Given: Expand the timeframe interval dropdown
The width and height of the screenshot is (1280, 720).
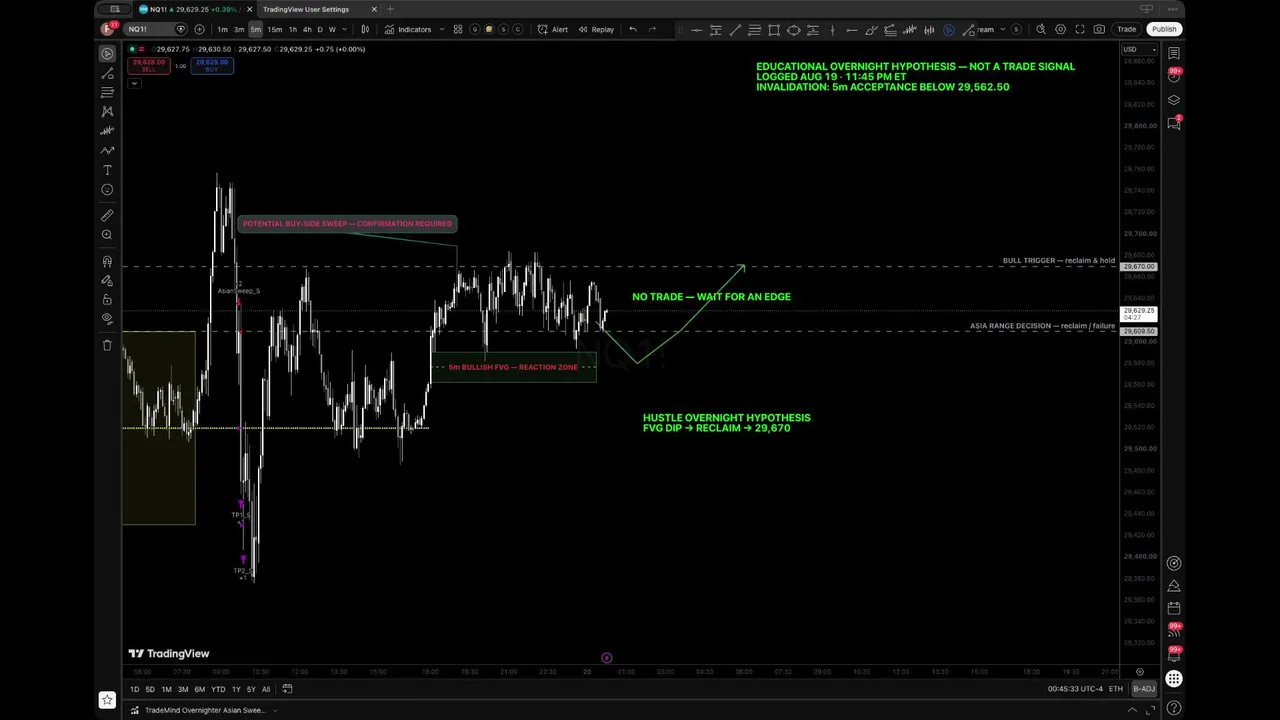Looking at the screenshot, I should click(346, 29).
